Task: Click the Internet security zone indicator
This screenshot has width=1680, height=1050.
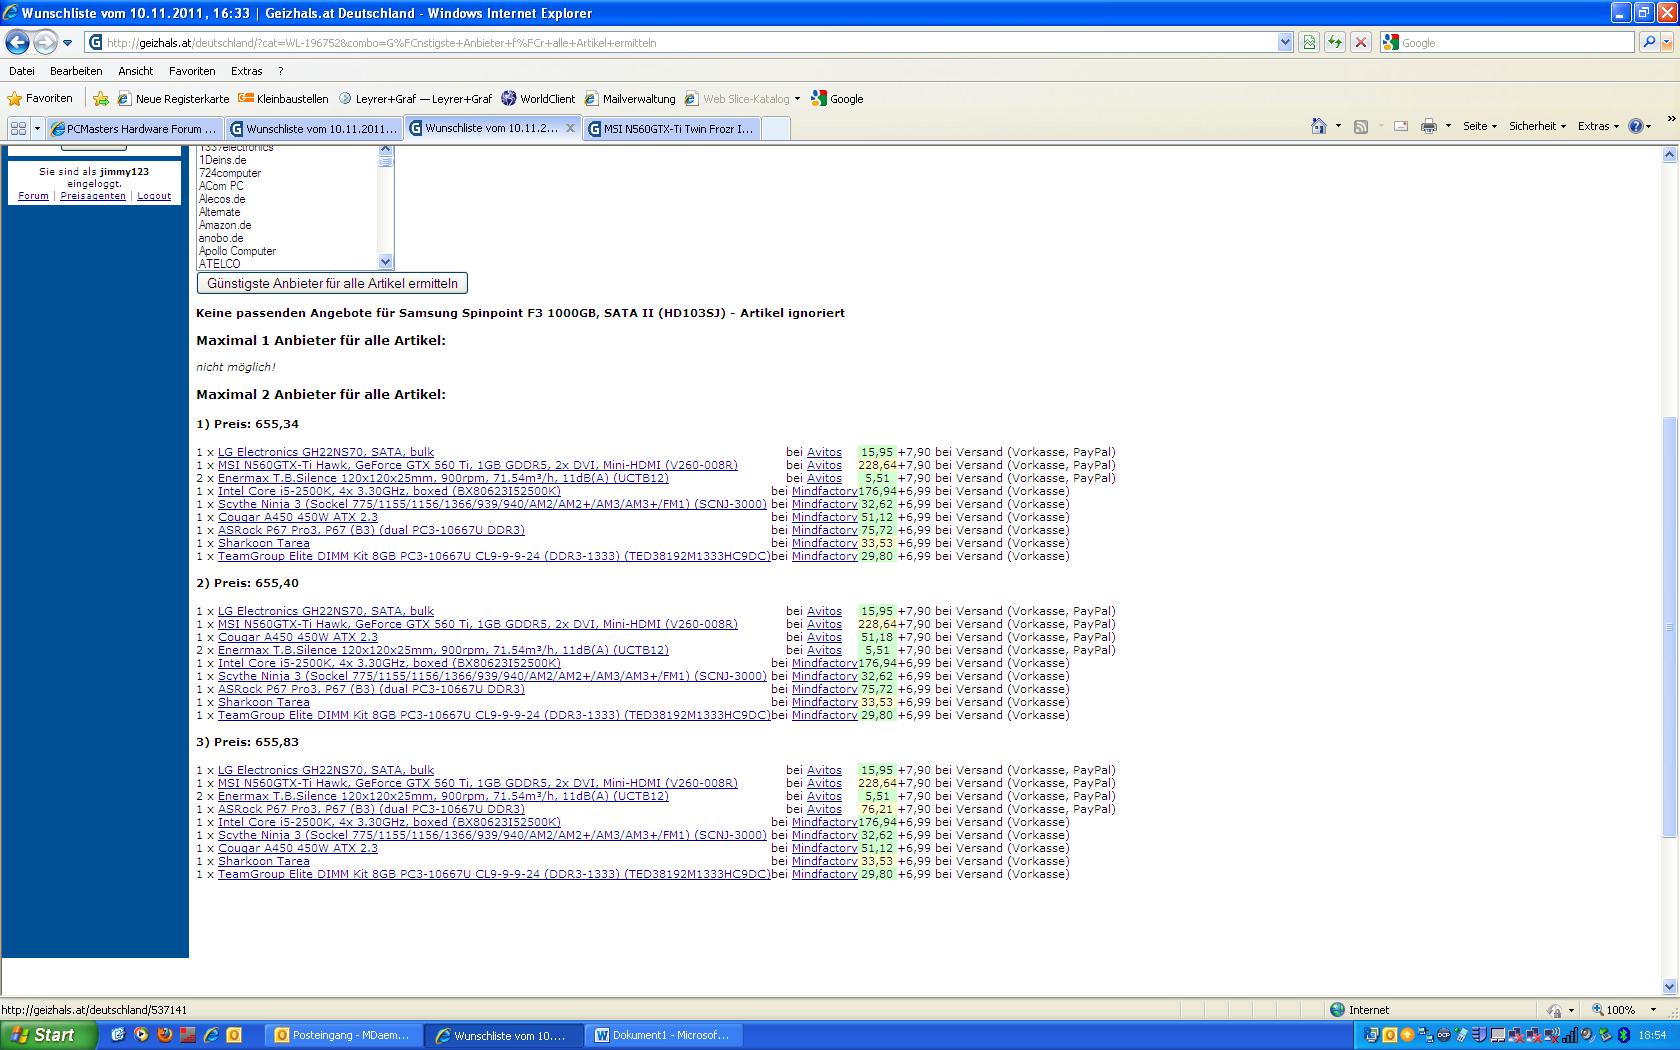Action: 1359,1010
